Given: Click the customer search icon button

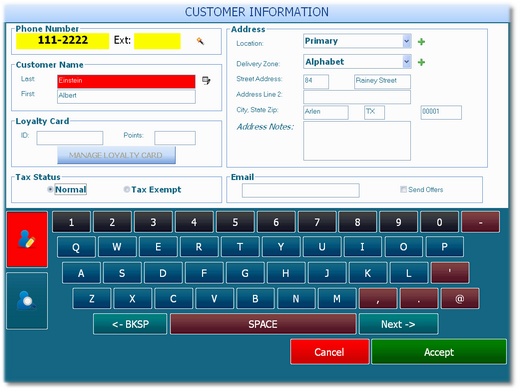Looking at the screenshot, I should (27, 301).
